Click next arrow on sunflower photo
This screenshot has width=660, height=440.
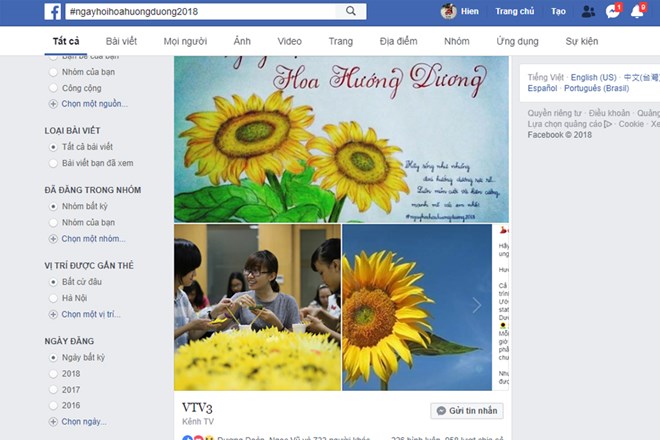[476, 305]
